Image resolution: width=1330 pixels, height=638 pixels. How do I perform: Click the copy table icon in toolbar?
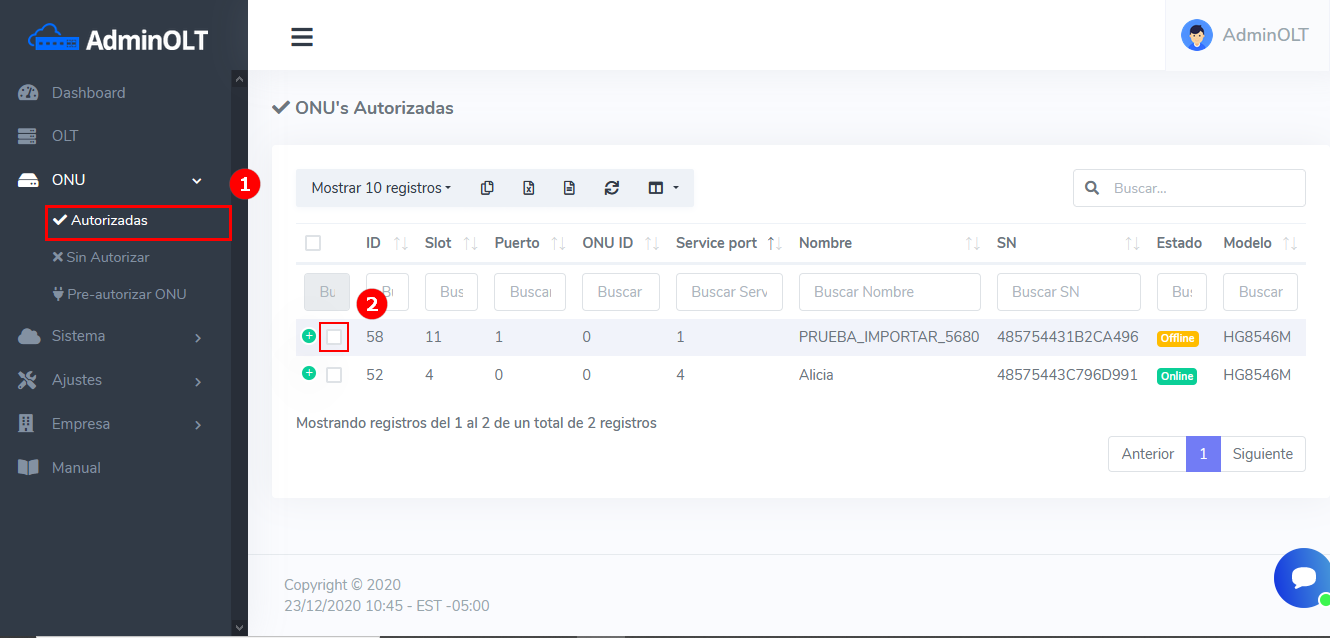487,188
